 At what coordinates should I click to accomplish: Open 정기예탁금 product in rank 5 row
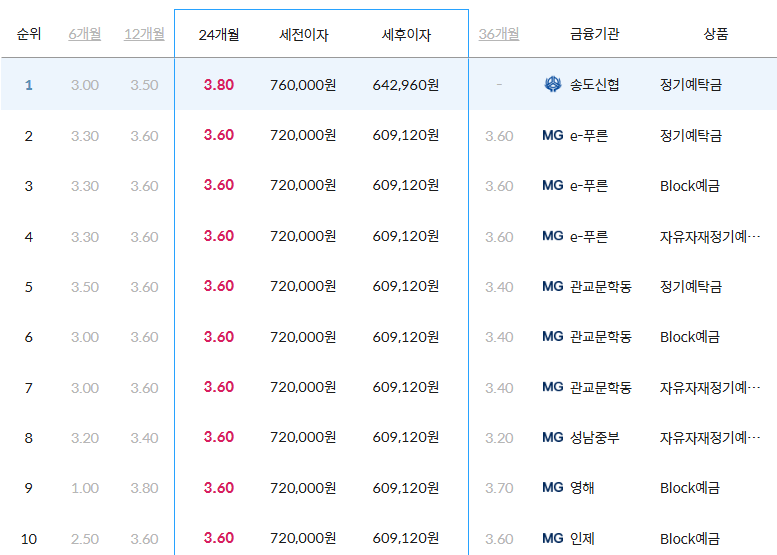pyautogui.click(x=691, y=286)
